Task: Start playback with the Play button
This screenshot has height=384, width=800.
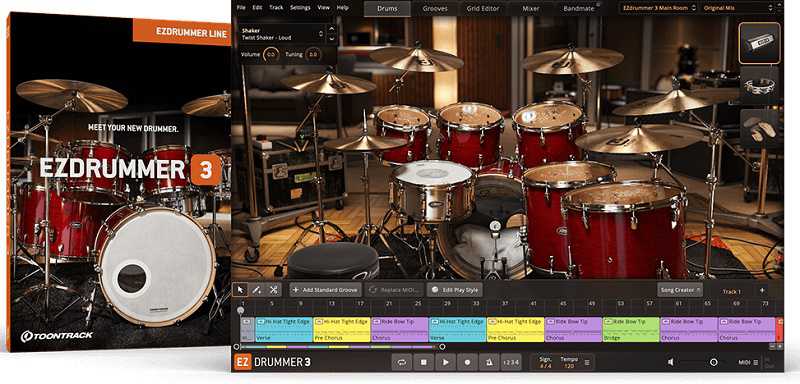Action: tap(445, 362)
